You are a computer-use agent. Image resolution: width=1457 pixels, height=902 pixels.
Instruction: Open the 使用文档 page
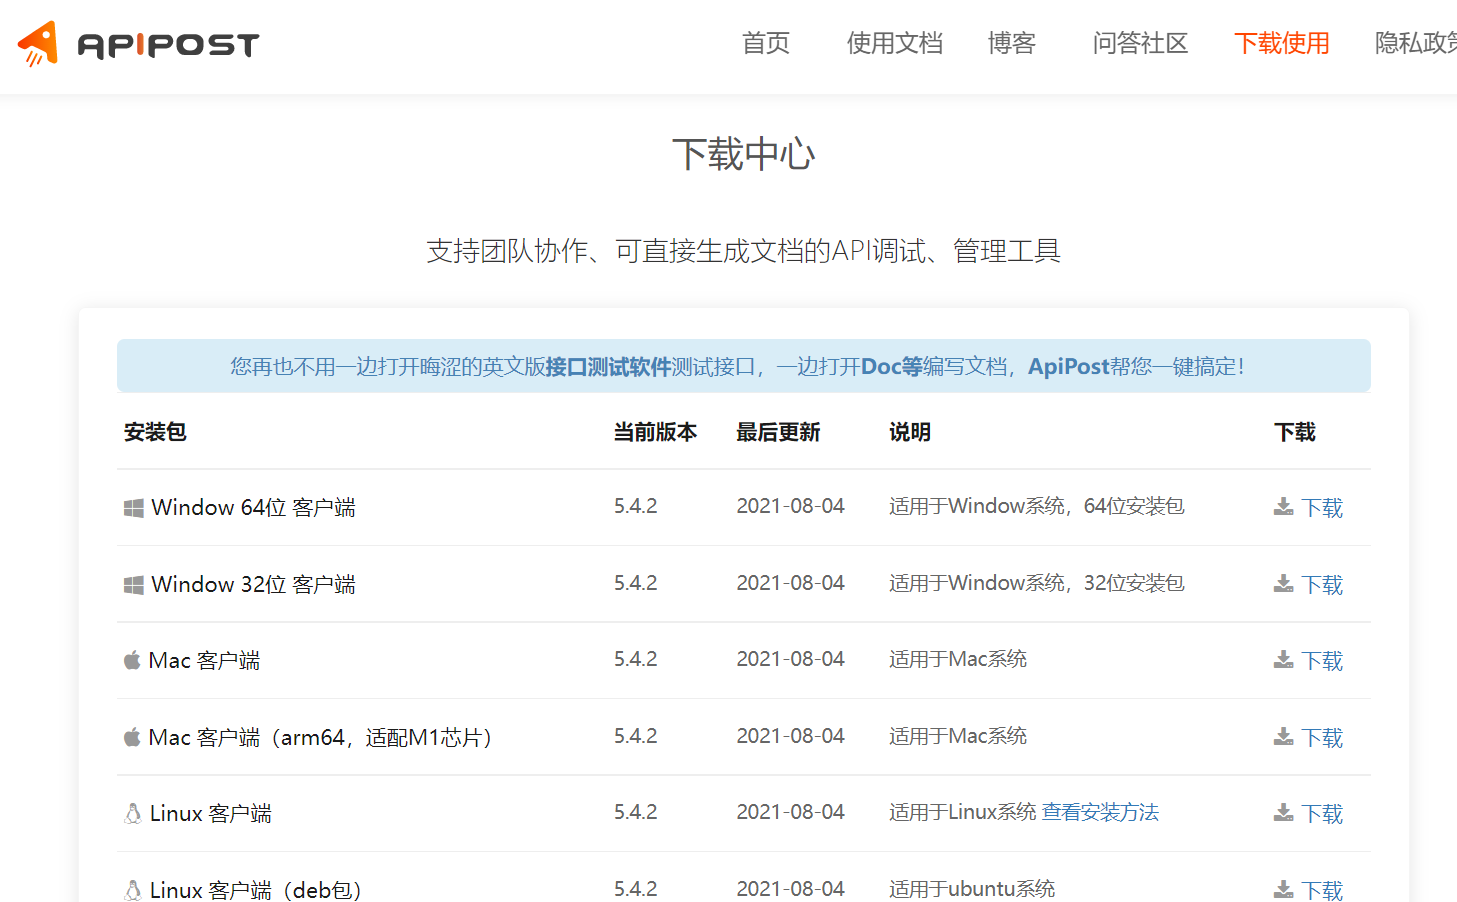point(894,44)
